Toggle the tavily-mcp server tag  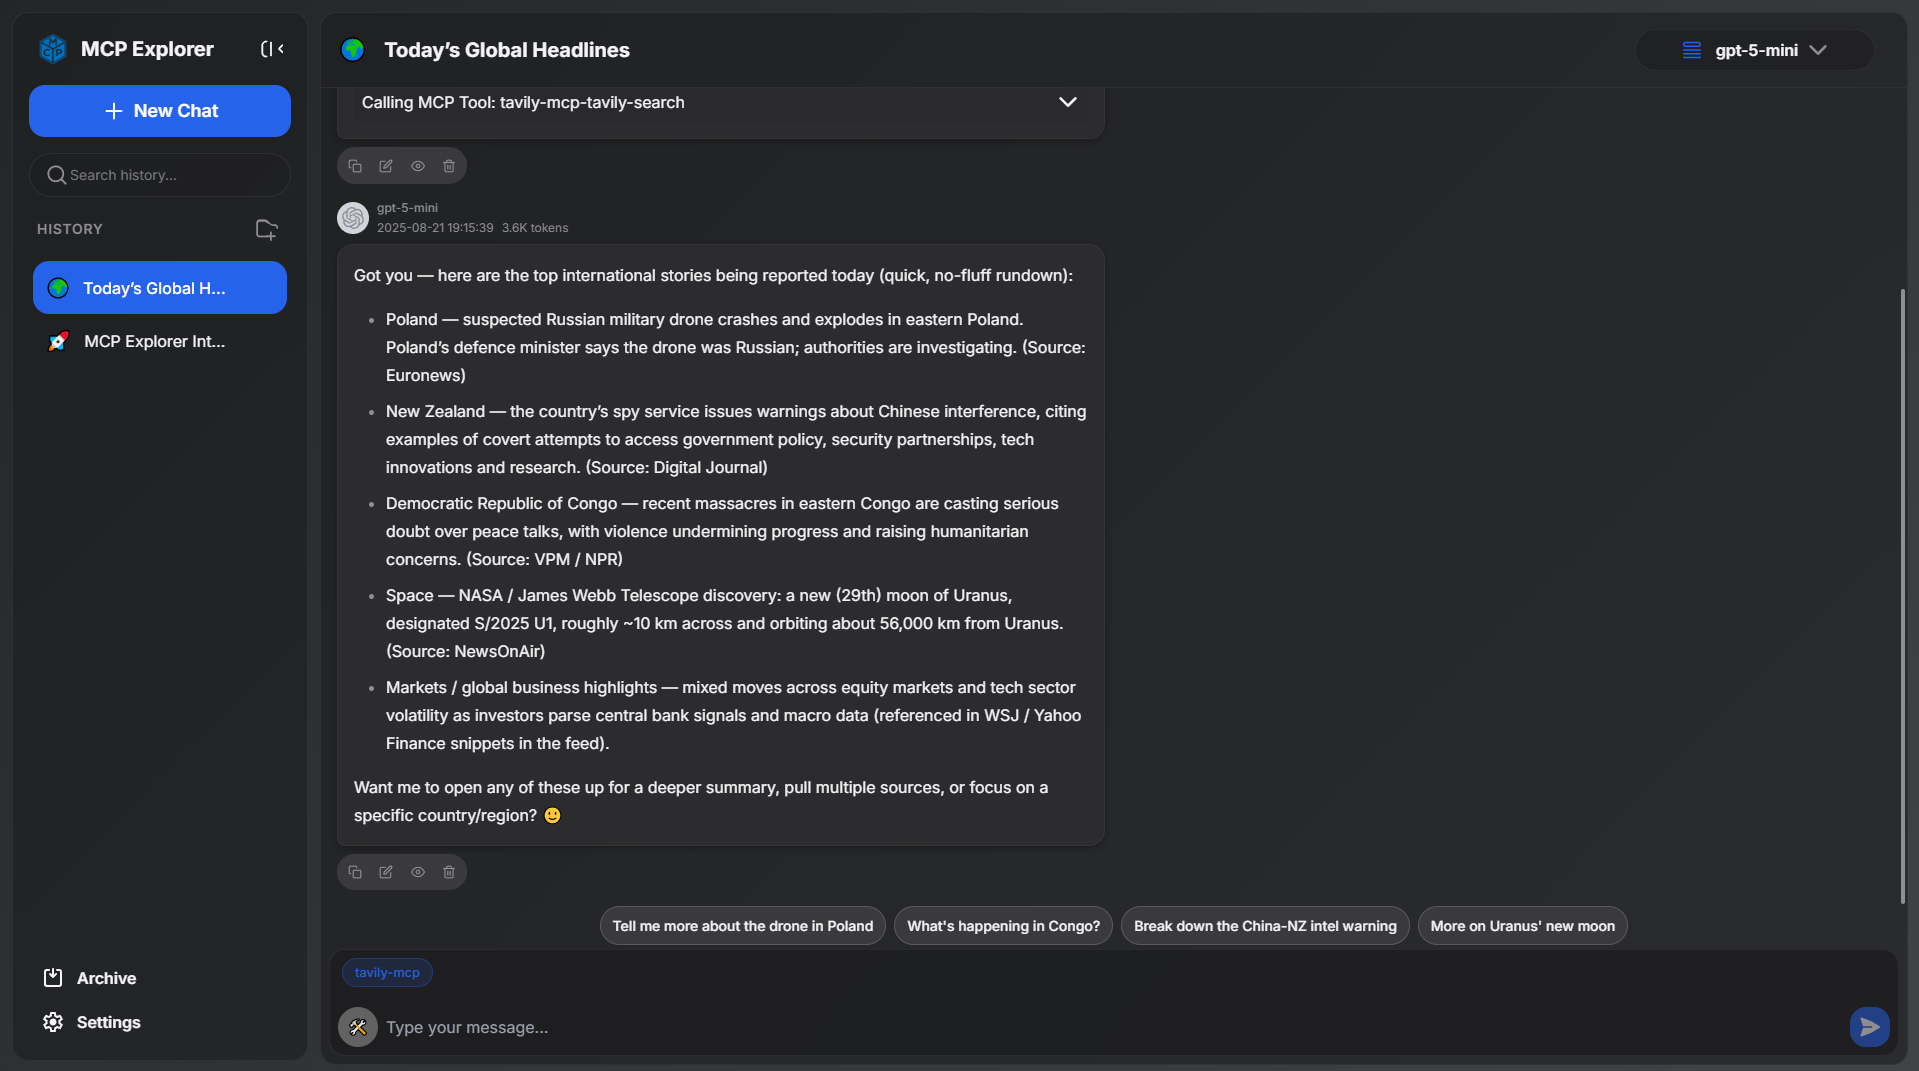[387, 973]
